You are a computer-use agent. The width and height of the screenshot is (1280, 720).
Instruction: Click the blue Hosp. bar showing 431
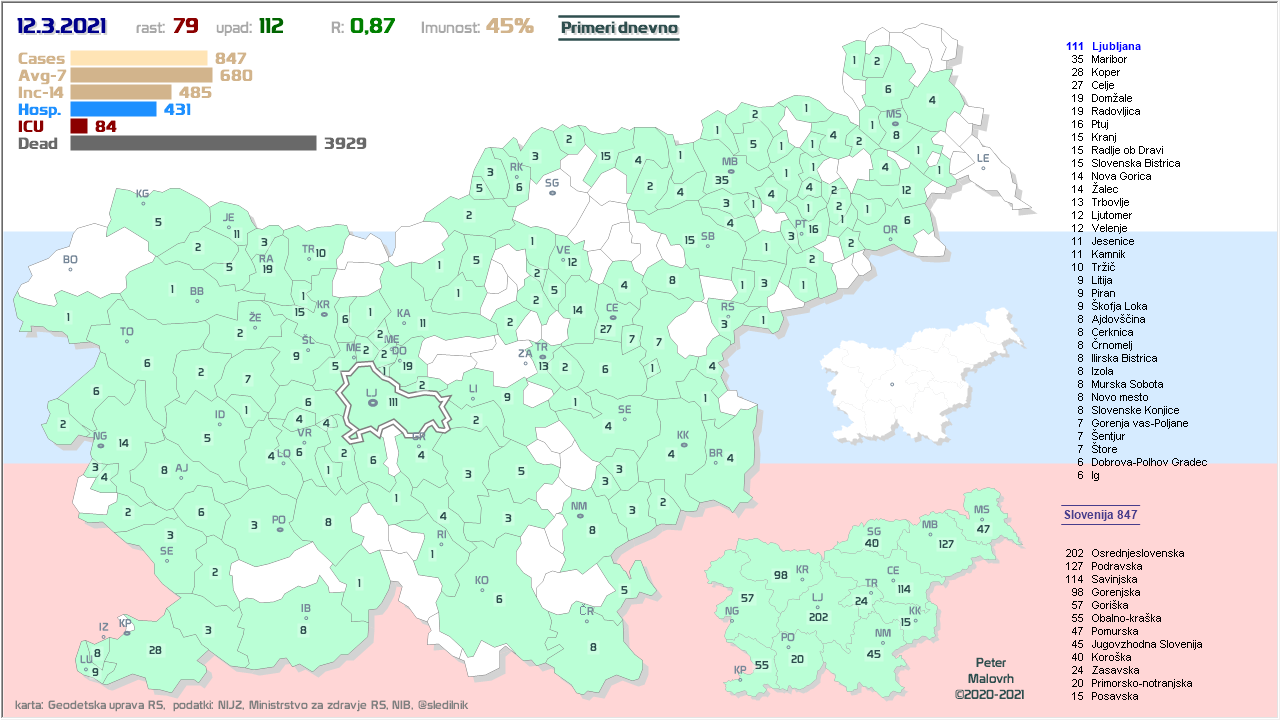coord(113,109)
